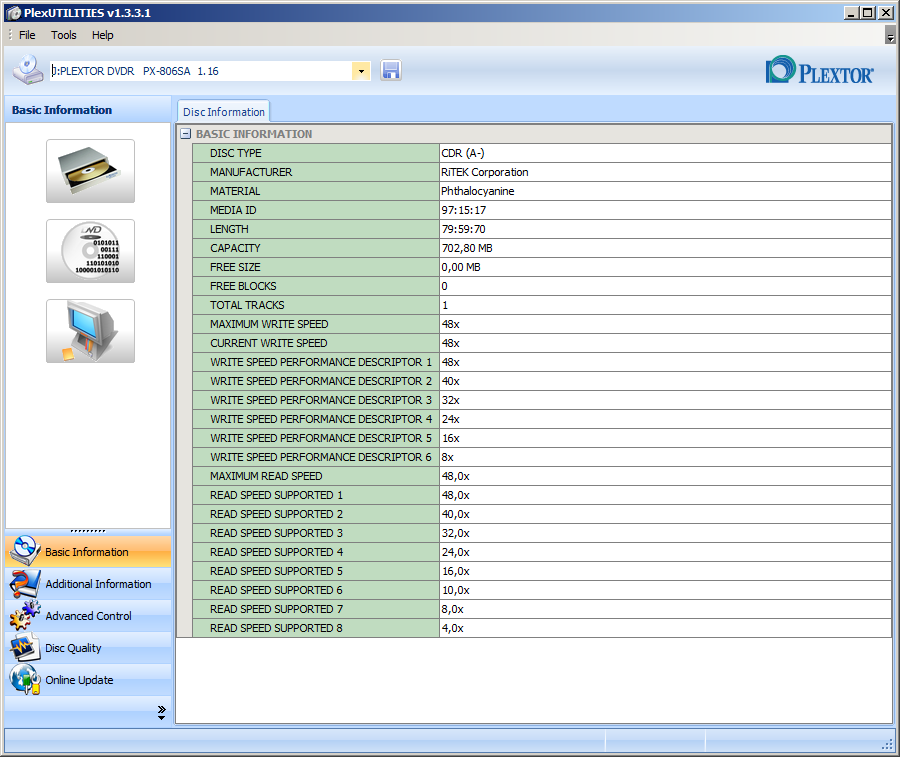Click the READ SPEED SUPPORTED 3 label
The image size is (900, 757).
pyautogui.click(x=277, y=533)
